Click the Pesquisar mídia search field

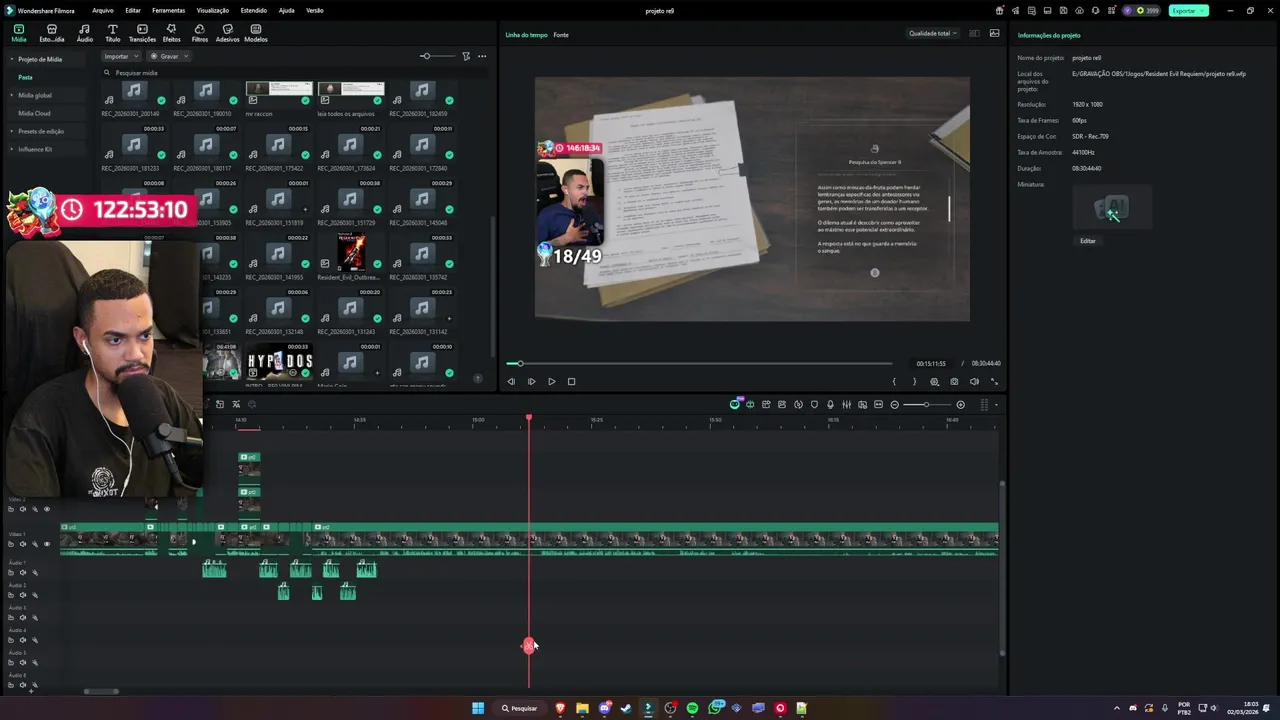(295, 73)
